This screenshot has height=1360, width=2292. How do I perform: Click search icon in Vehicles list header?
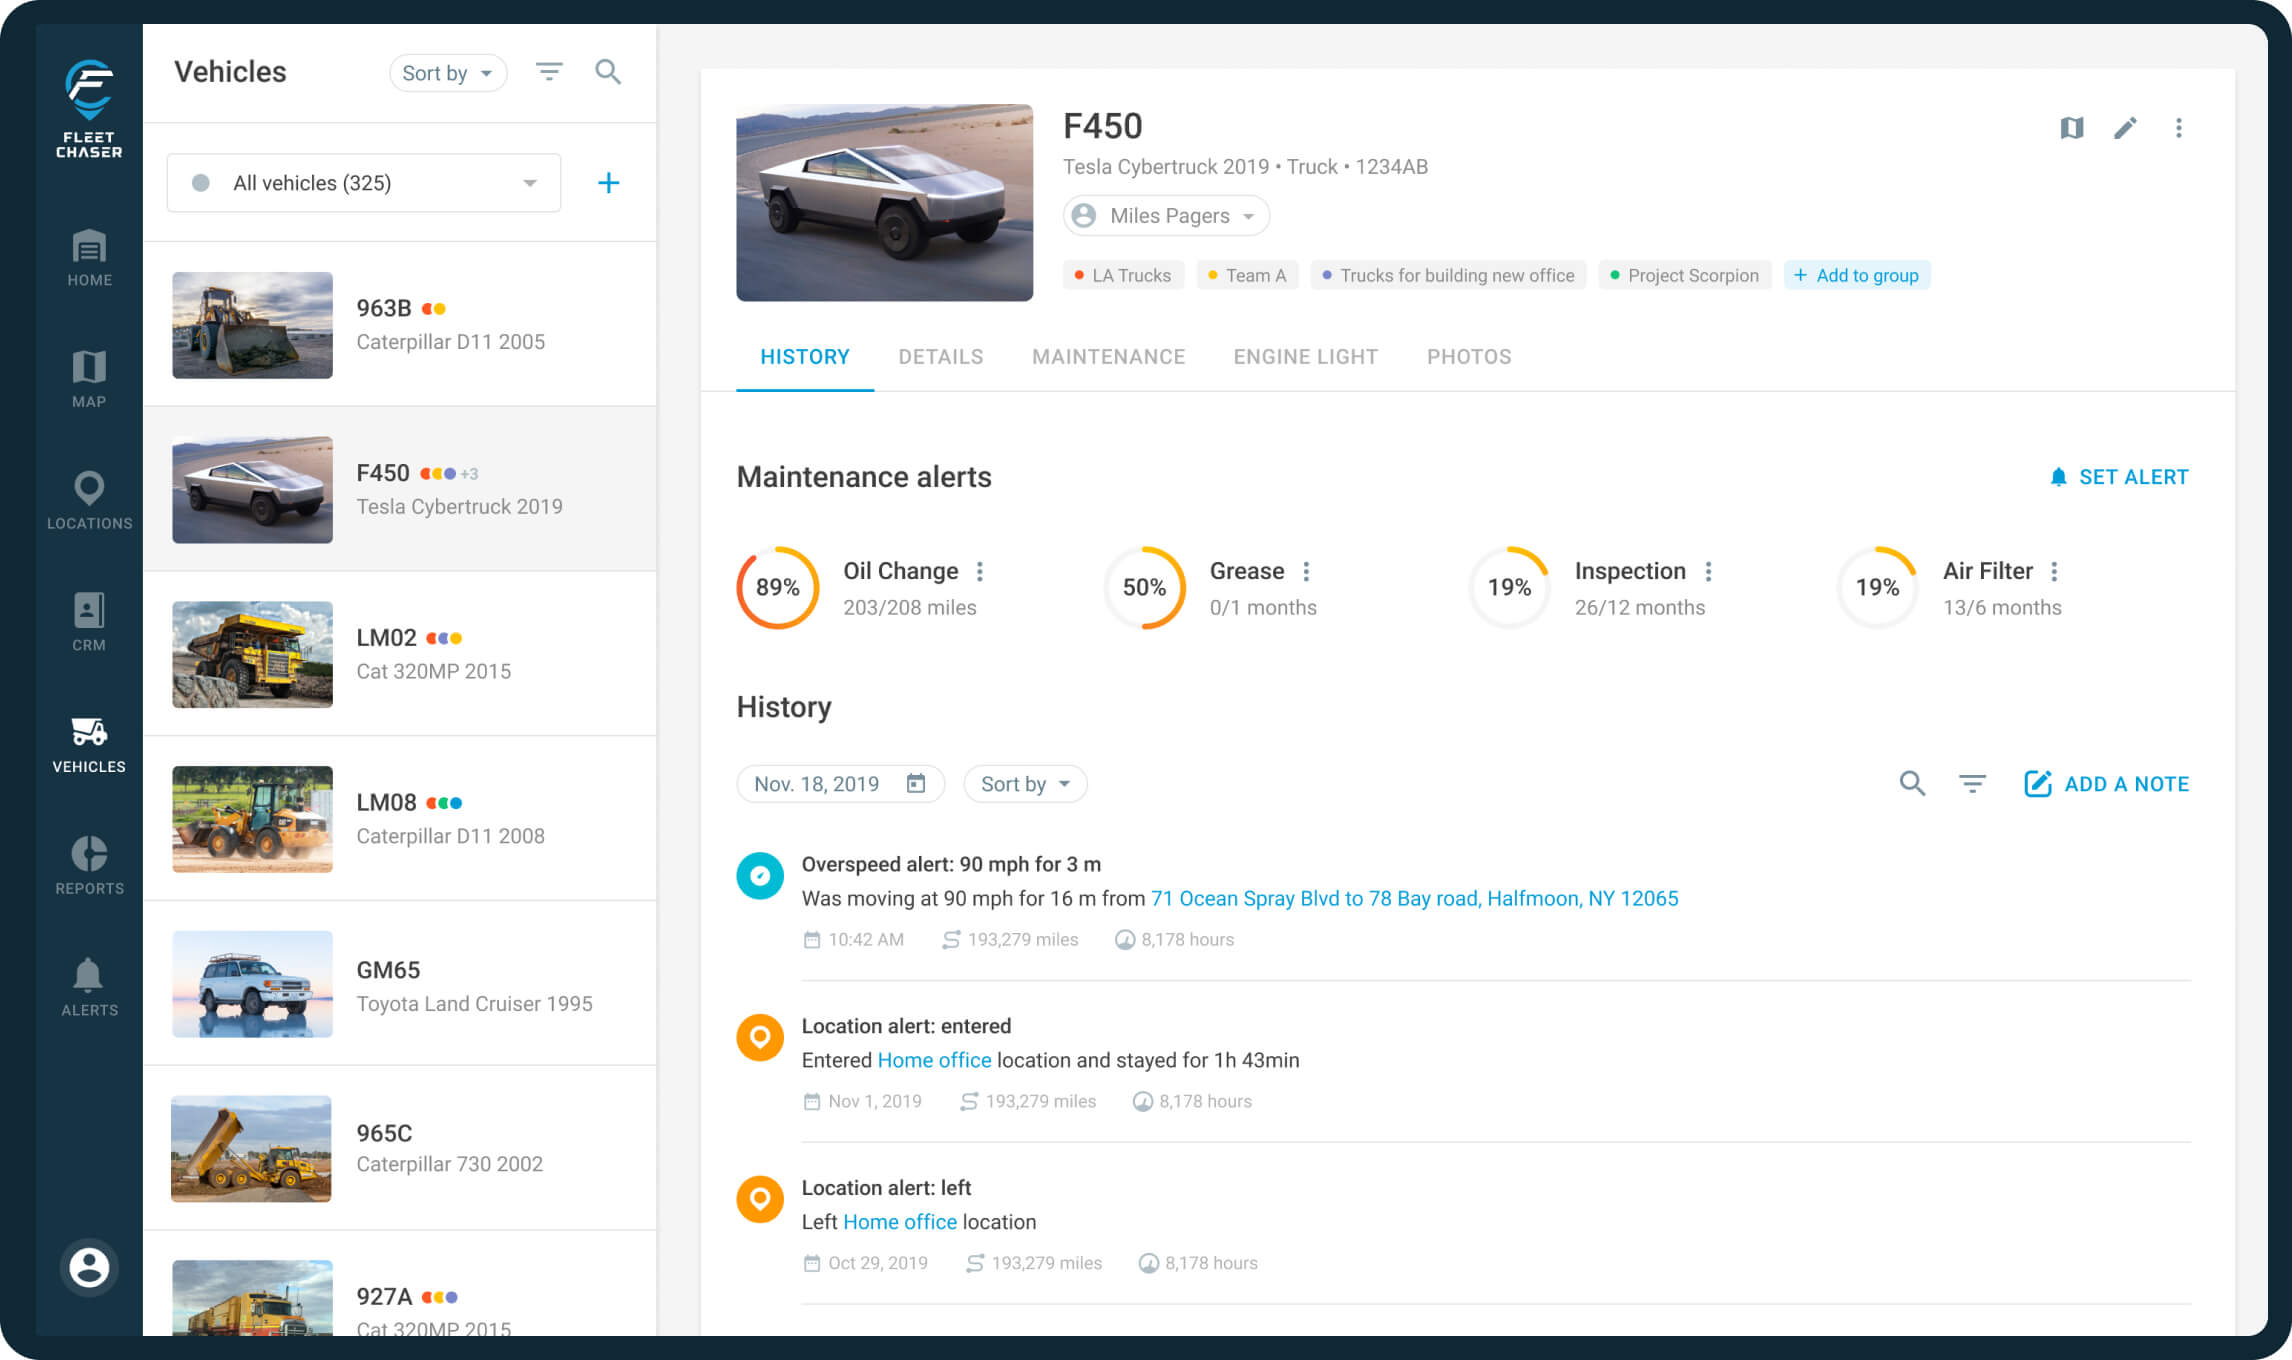pyautogui.click(x=608, y=72)
